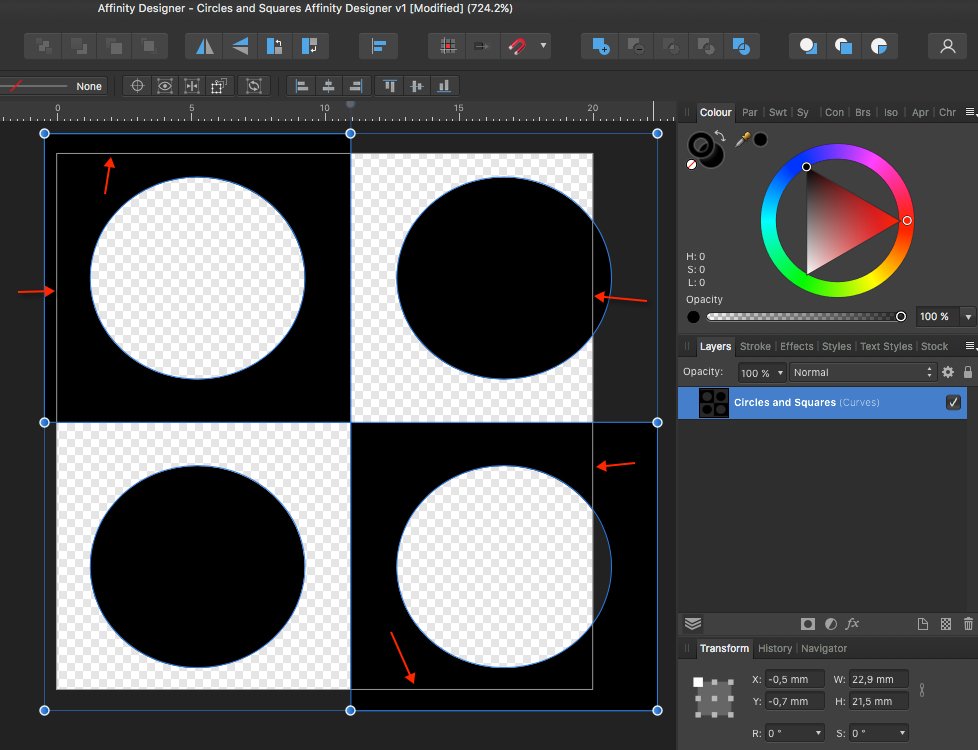The image size is (978, 750).
Task: Click the Layer Effects fx icon
Action: 852,624
